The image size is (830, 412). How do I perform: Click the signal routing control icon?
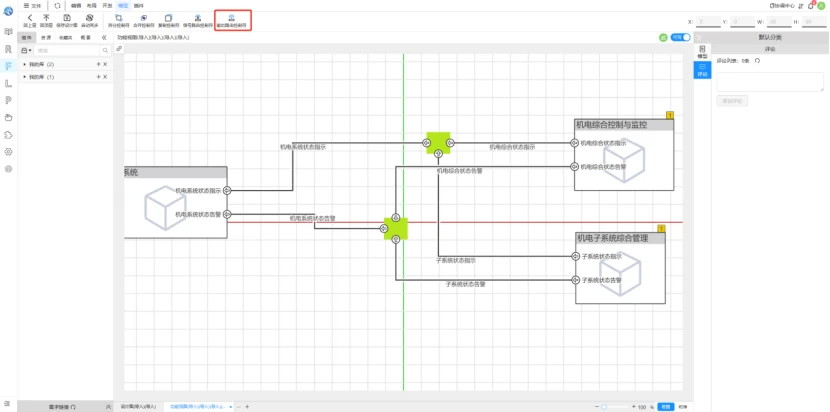pos(197,18)
